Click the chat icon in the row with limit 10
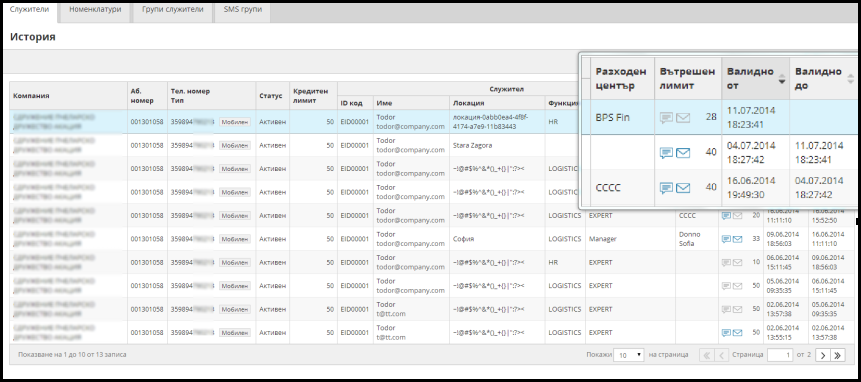This screenshot has width=861, height=382. click(x=726, y=262)
